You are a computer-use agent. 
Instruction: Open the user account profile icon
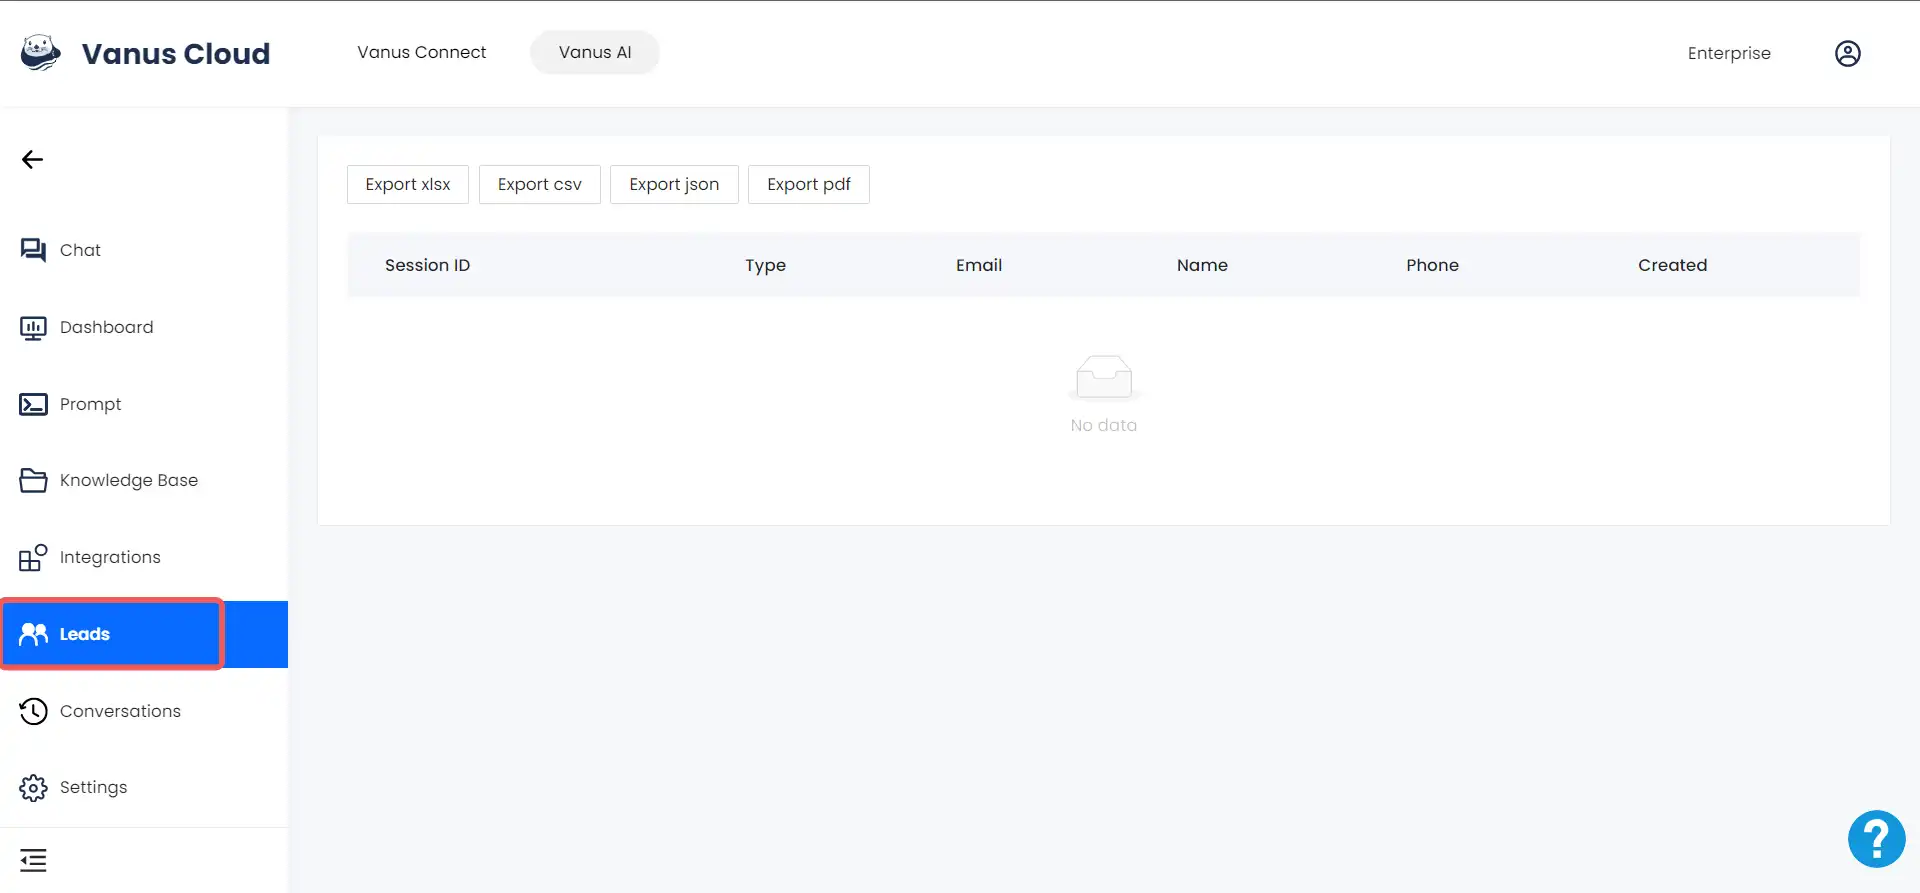(1847, 53)
